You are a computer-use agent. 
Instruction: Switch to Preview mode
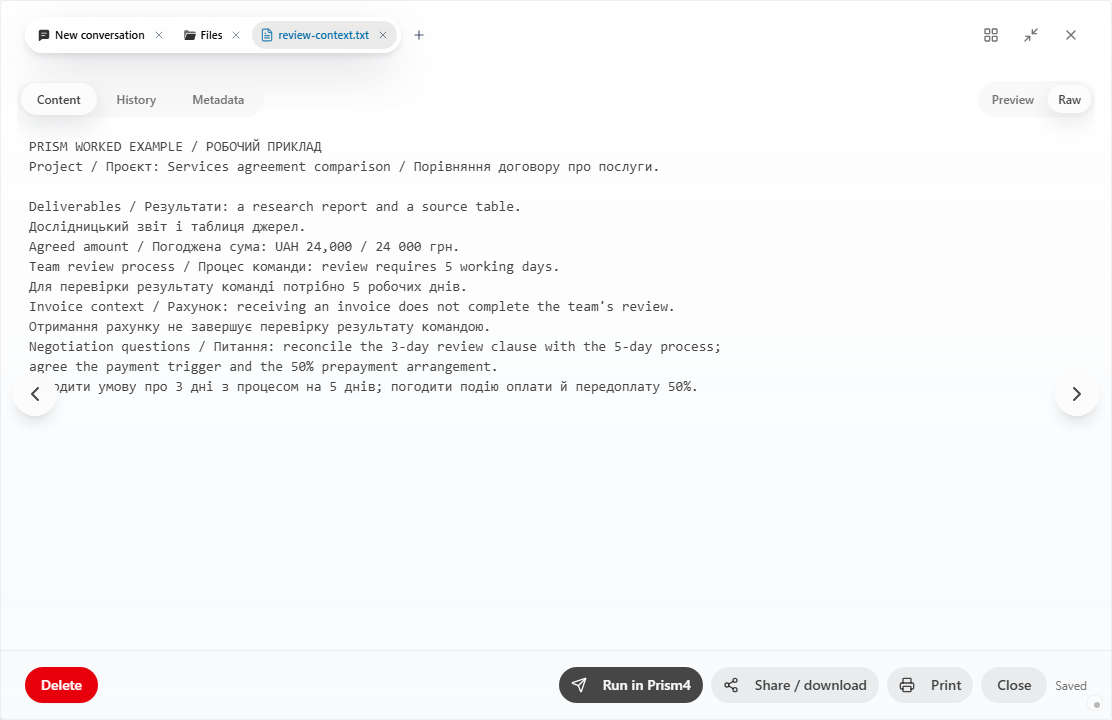coord(1012,100)
